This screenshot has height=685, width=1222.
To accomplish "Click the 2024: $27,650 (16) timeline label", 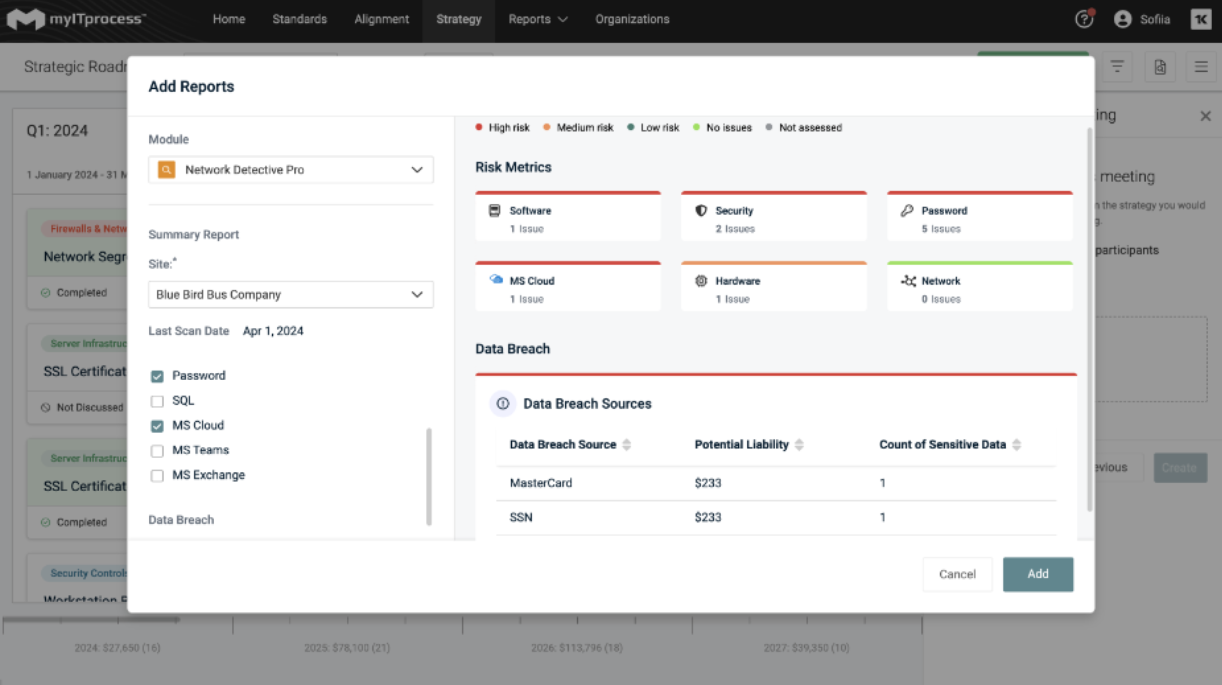I will pos(117,648).
